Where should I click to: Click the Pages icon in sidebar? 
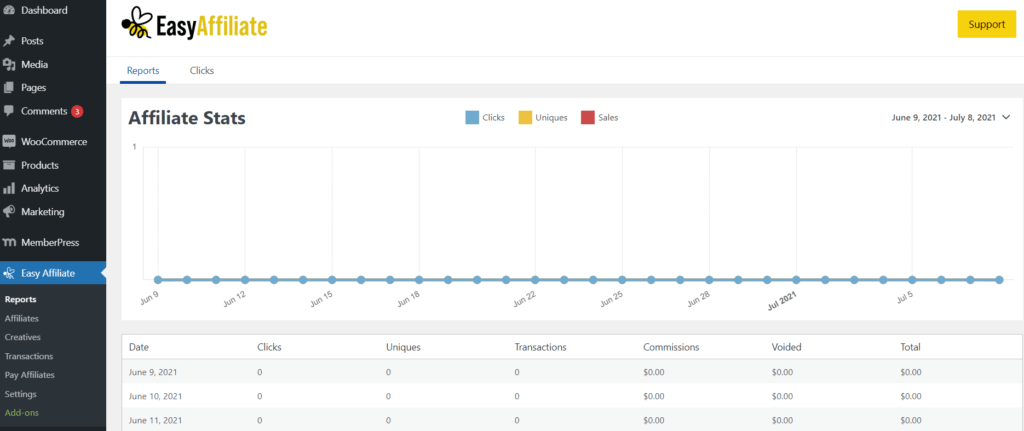tap(9, 87)
